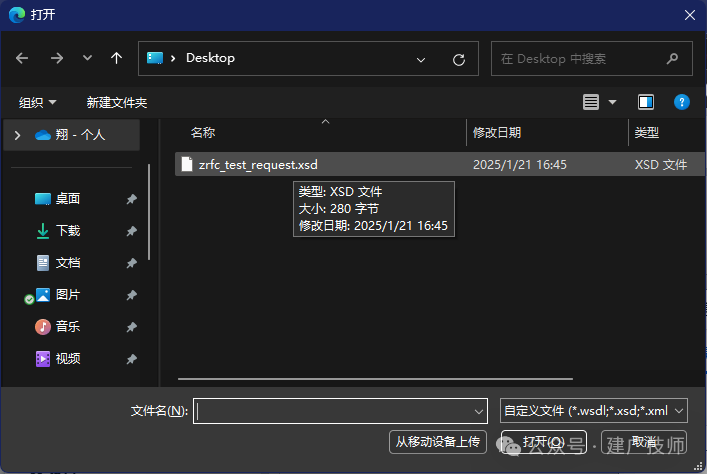The image size is (707, 474).
Task: Open help with the question mark icon
Action: (x=681, y=102)
